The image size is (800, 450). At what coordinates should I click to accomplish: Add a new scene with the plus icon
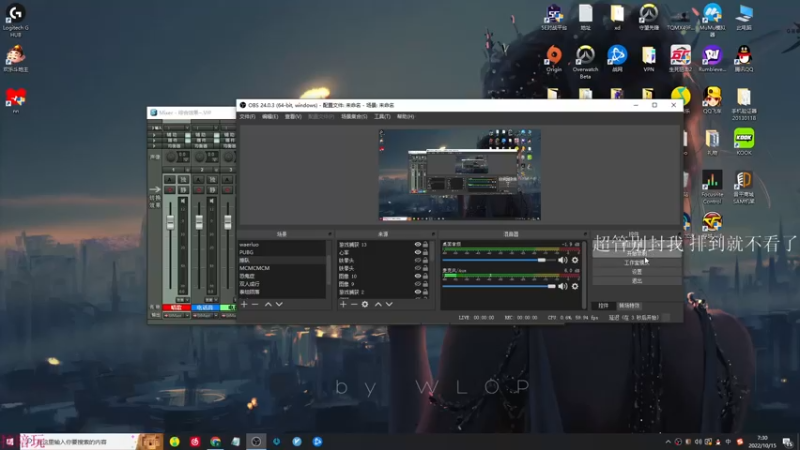pos(244,304)
